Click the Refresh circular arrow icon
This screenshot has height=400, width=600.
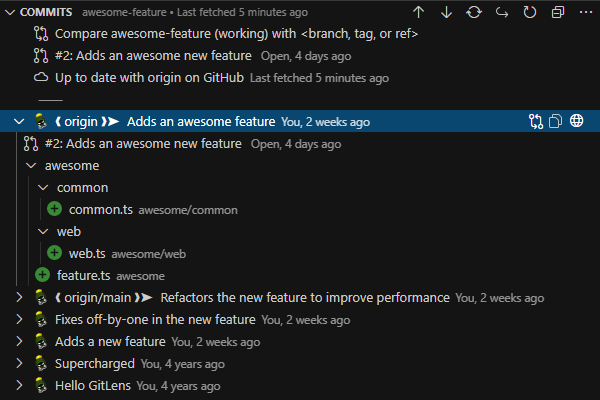[529, 12]
